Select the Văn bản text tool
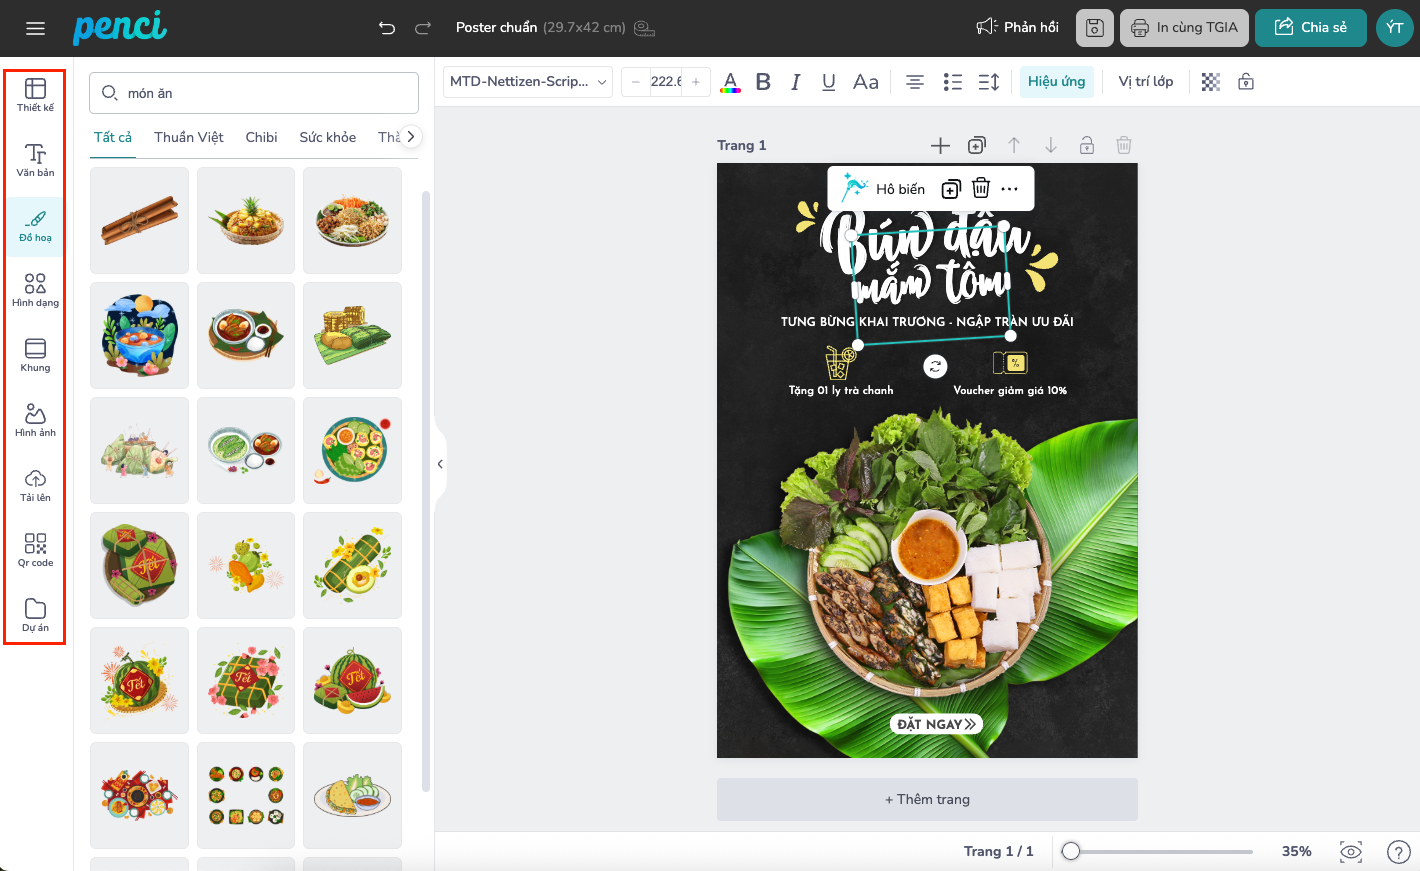This screenshot has width=1420, height=871. click(x=35, y=159)
